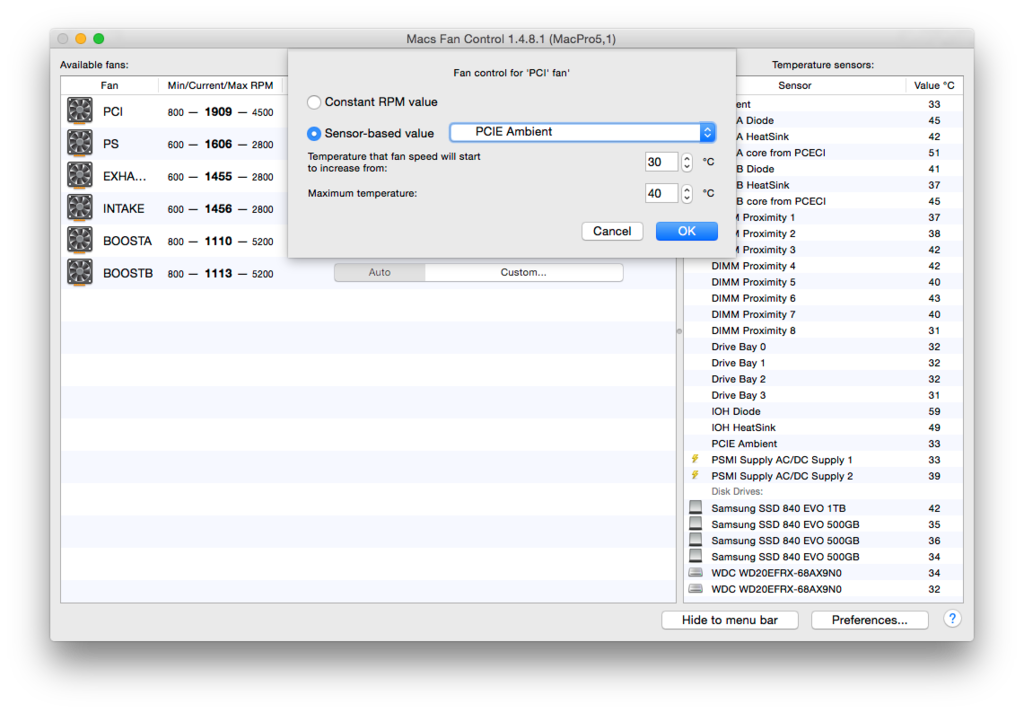The height and width of the screenshot is (713, 1024).
Task: Select the IOH Diode sensor row
Action: tap(824, 411)
